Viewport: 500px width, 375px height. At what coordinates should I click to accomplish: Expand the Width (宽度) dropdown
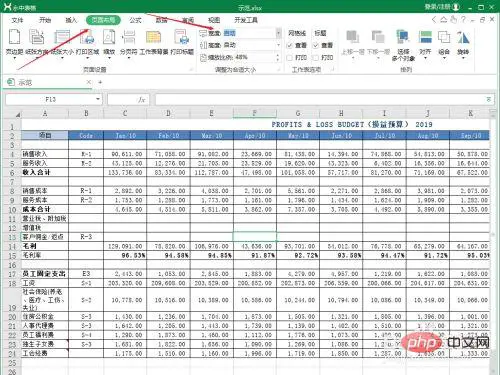point(279,33)
